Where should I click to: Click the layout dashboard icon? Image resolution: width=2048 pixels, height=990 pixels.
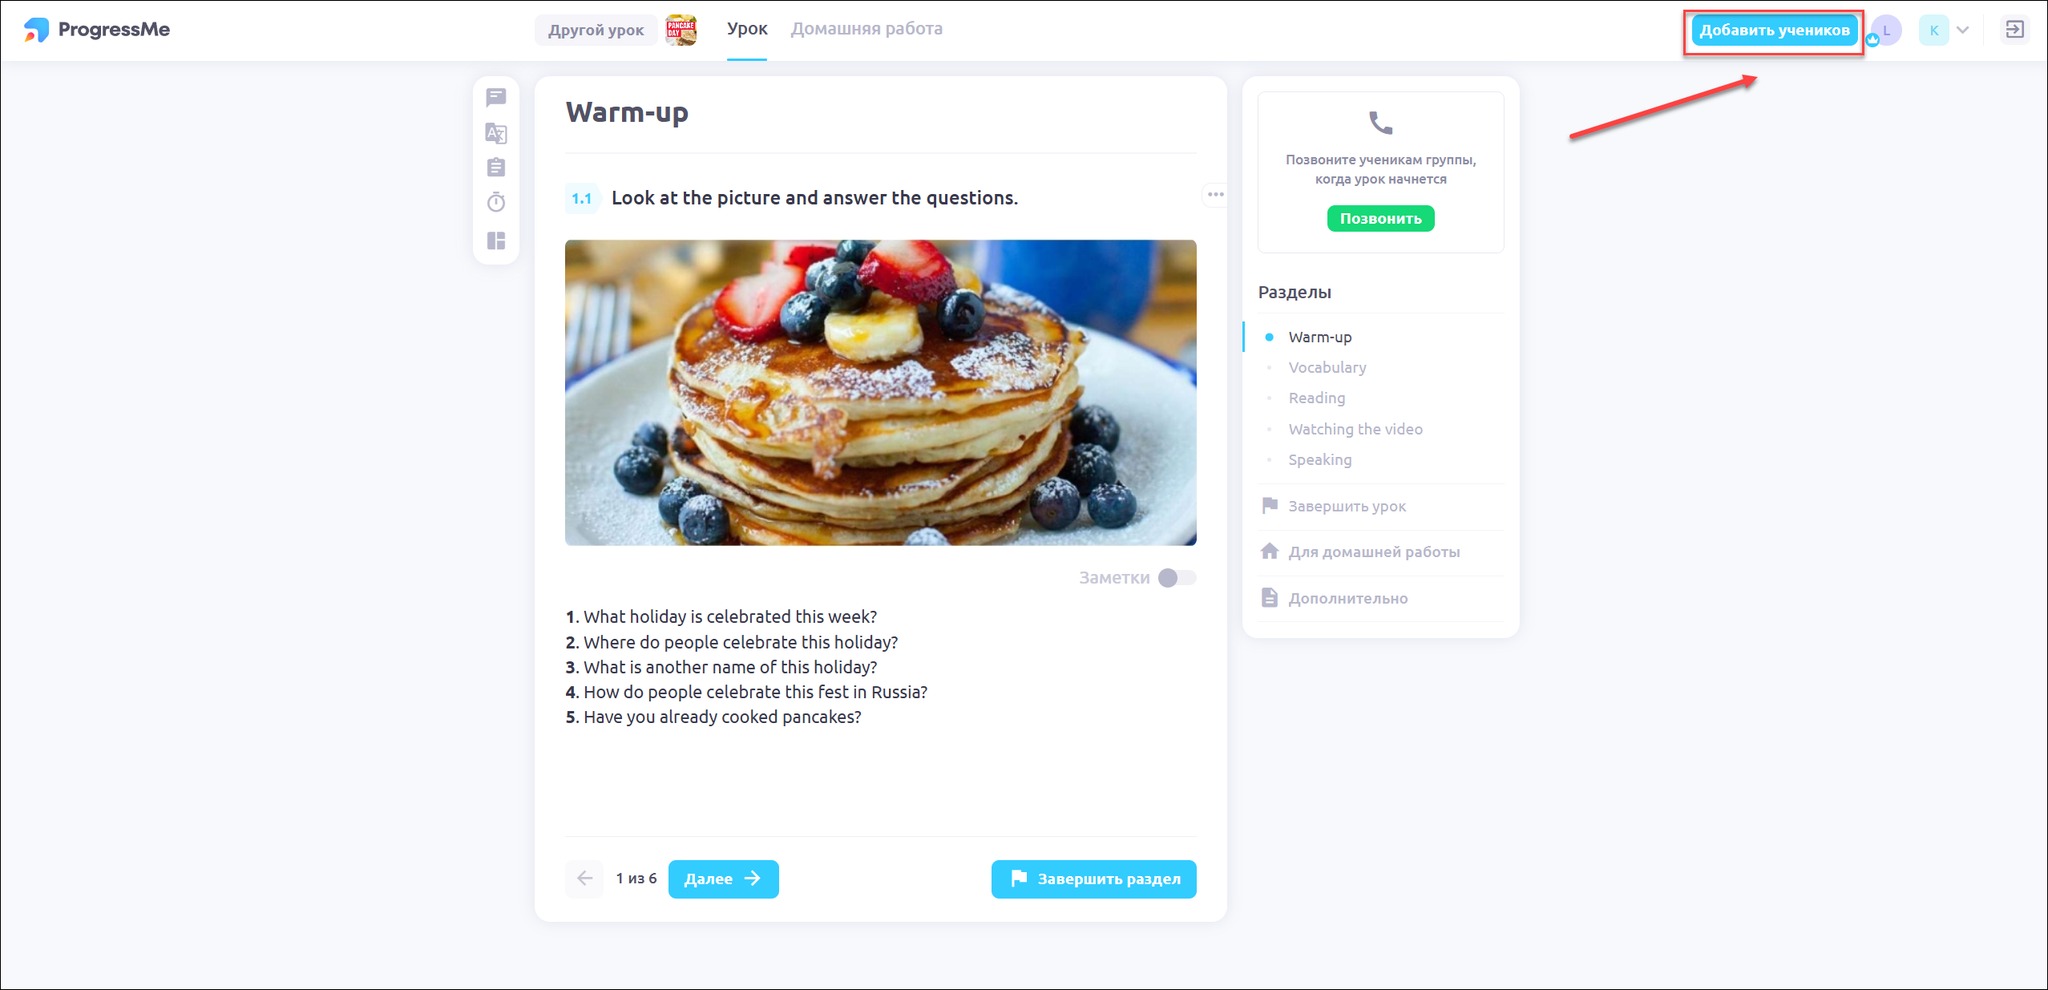pyautogui.click(x=496, y=241)
